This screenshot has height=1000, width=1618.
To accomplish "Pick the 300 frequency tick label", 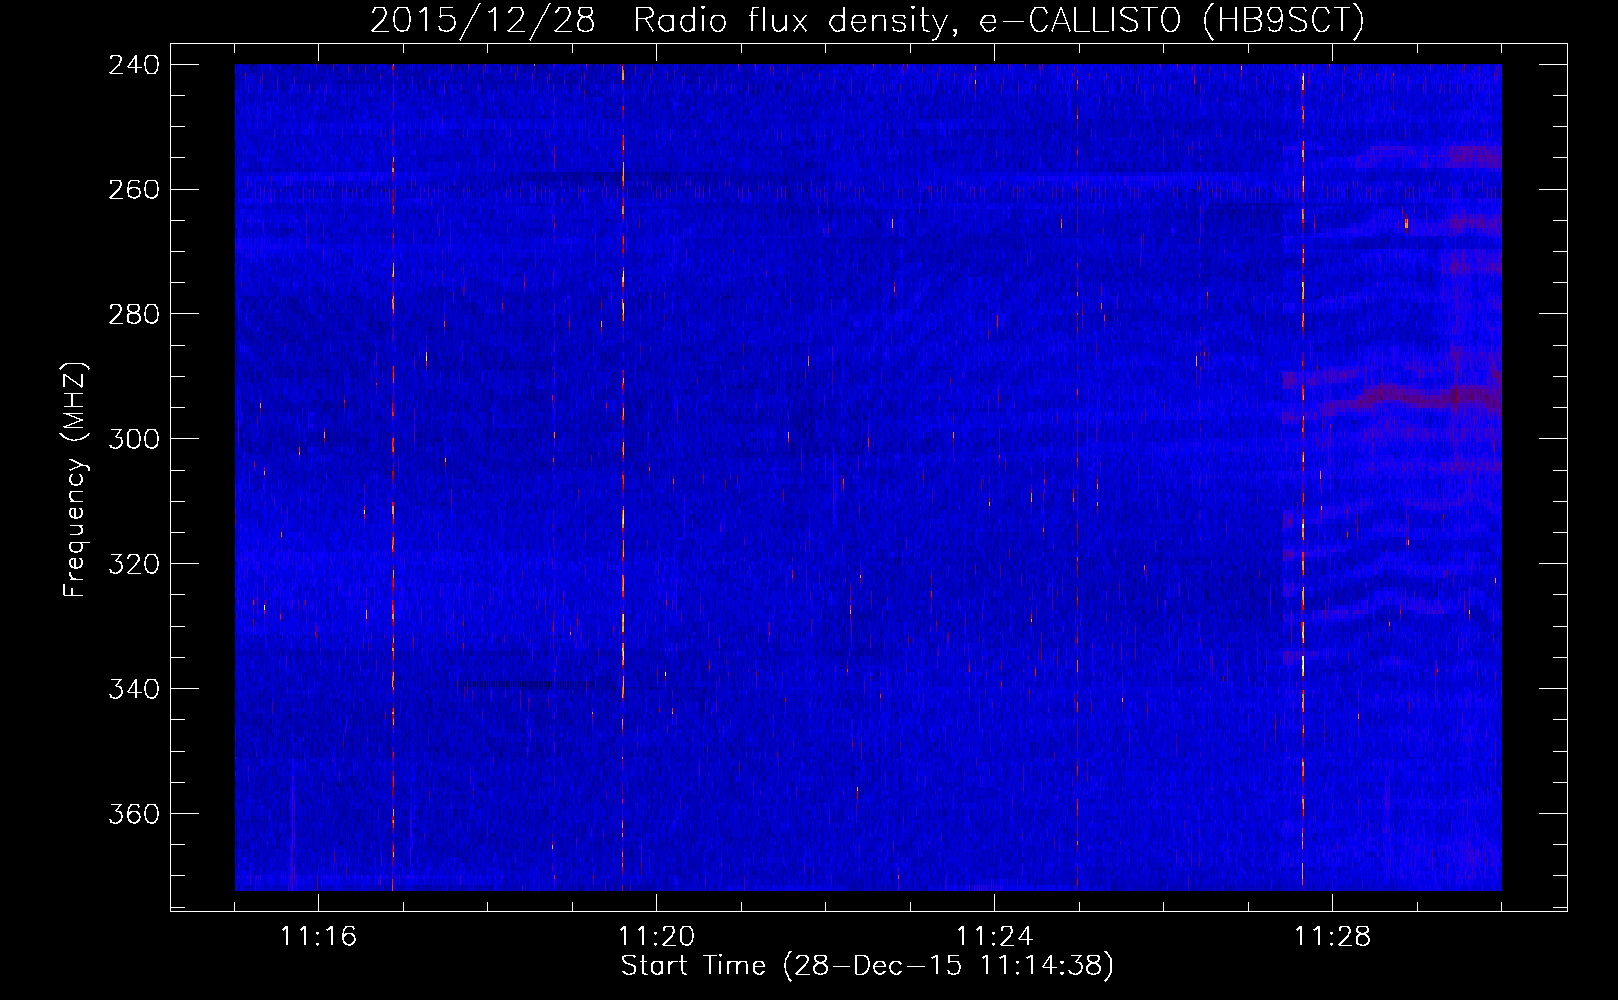I will pos(133,440).
